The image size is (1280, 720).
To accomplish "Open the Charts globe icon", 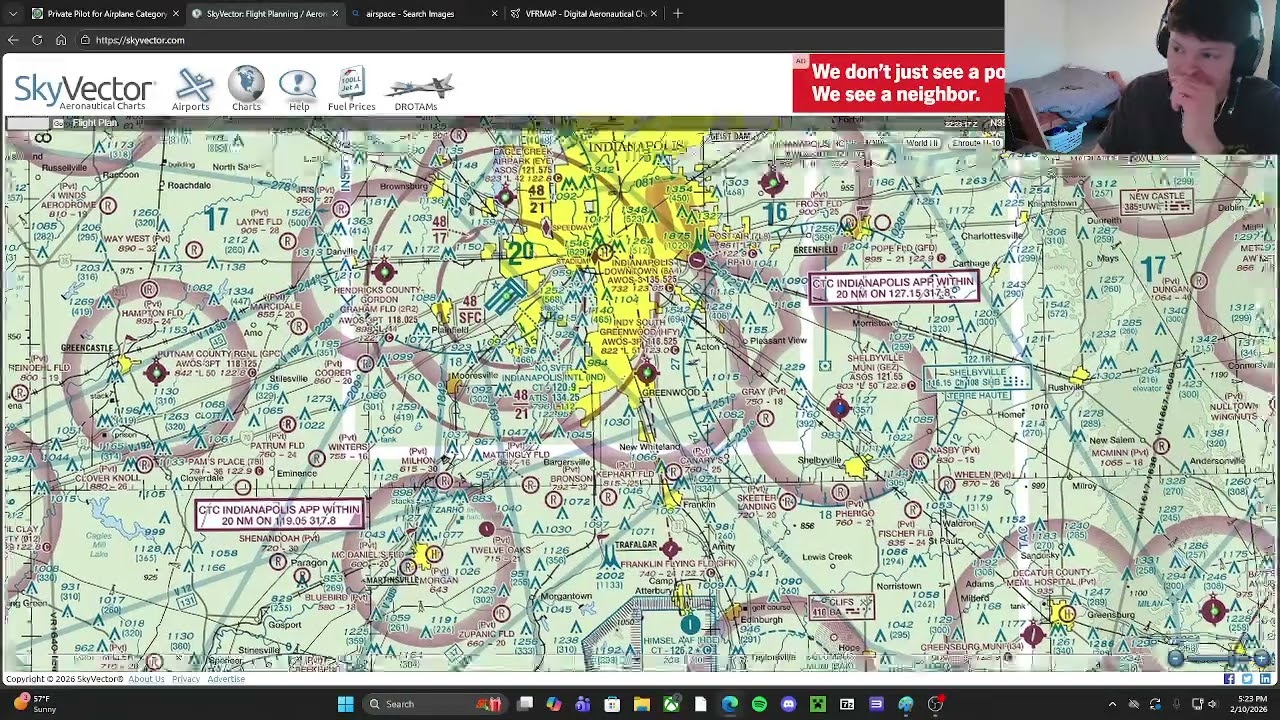I will click(246, 89).
